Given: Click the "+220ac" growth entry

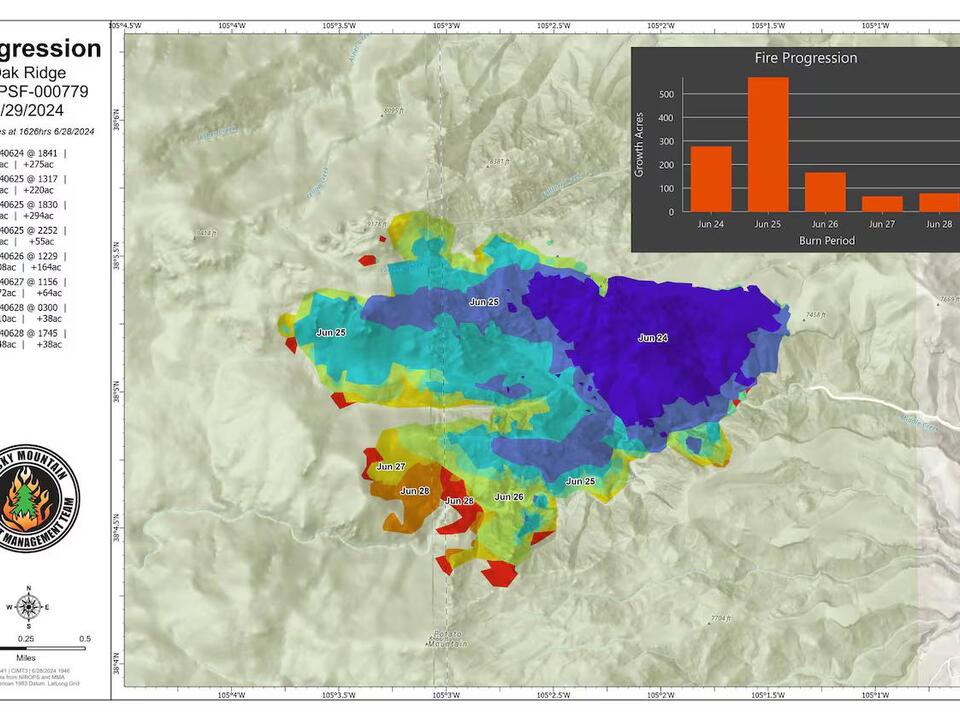Looking at the screenshot, I should [38, 190].
